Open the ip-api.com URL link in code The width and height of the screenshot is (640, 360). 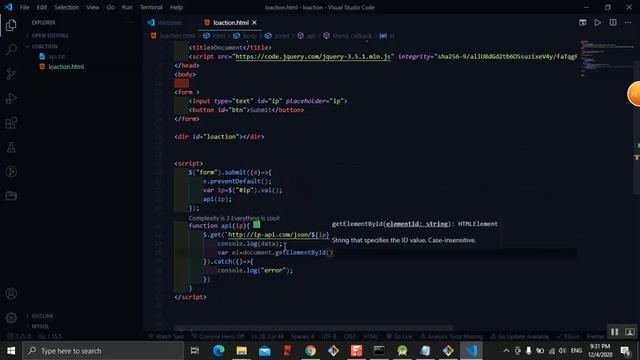(x=278, y=235)
